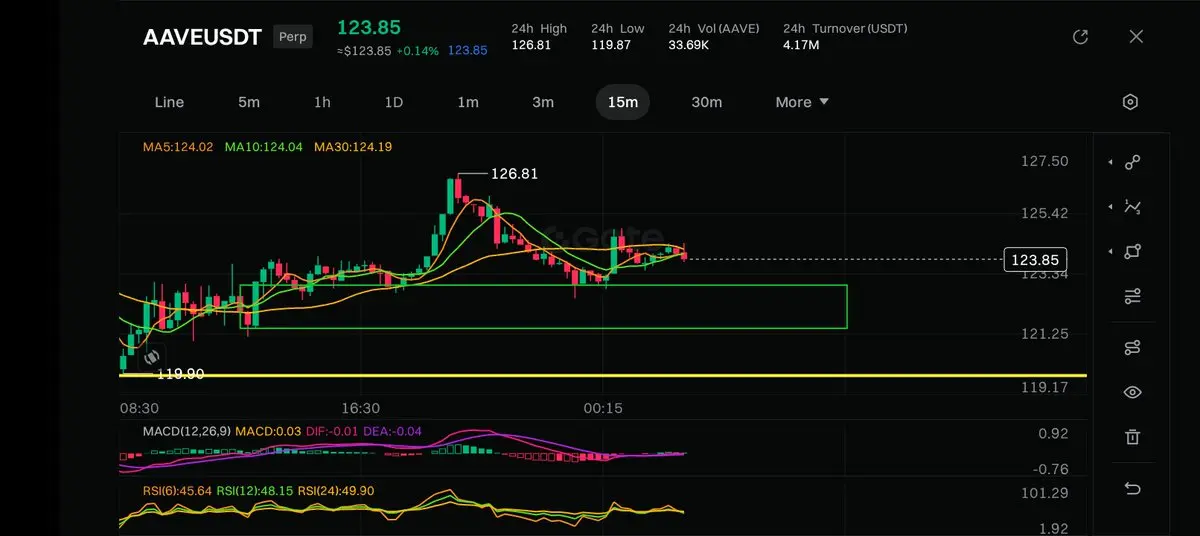Toggle drawings visibility eye icon
The height and width of the screenshot is (536, 1200).
pyautogui.click(x=1133, y=392)
